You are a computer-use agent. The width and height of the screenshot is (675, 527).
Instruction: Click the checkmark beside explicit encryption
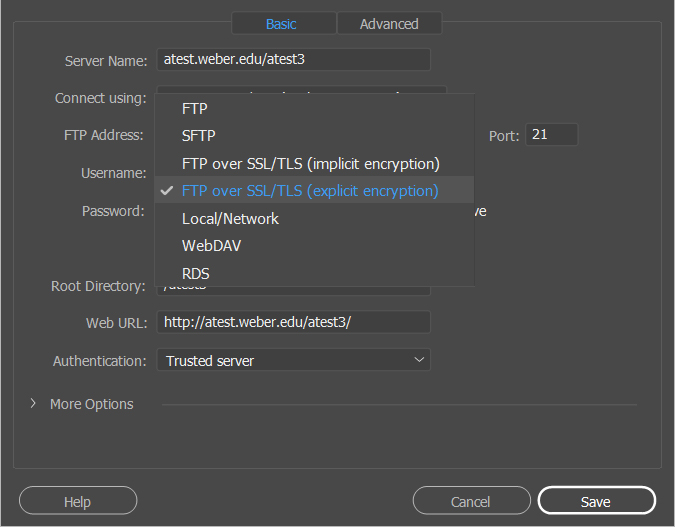pyautogui.click(x=167, y=191)
